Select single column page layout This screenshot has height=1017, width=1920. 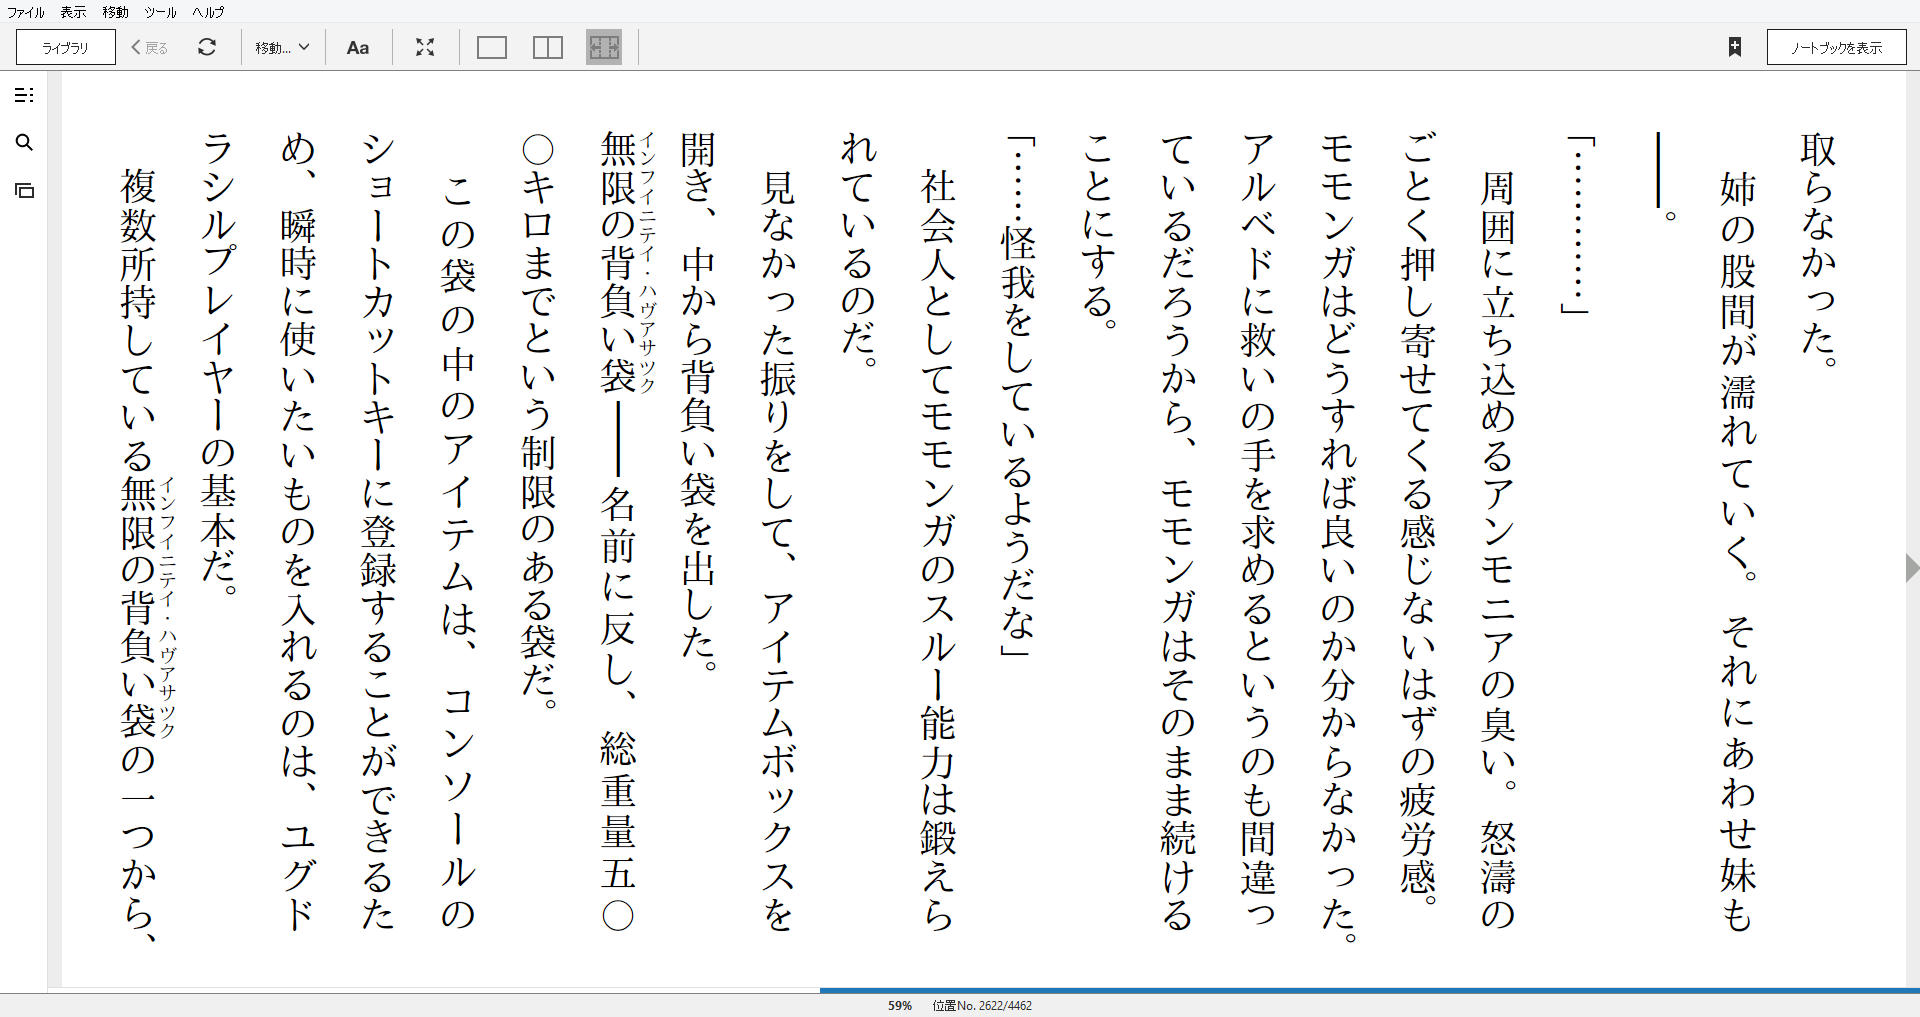pyautogui.click(x=492, y=47)
